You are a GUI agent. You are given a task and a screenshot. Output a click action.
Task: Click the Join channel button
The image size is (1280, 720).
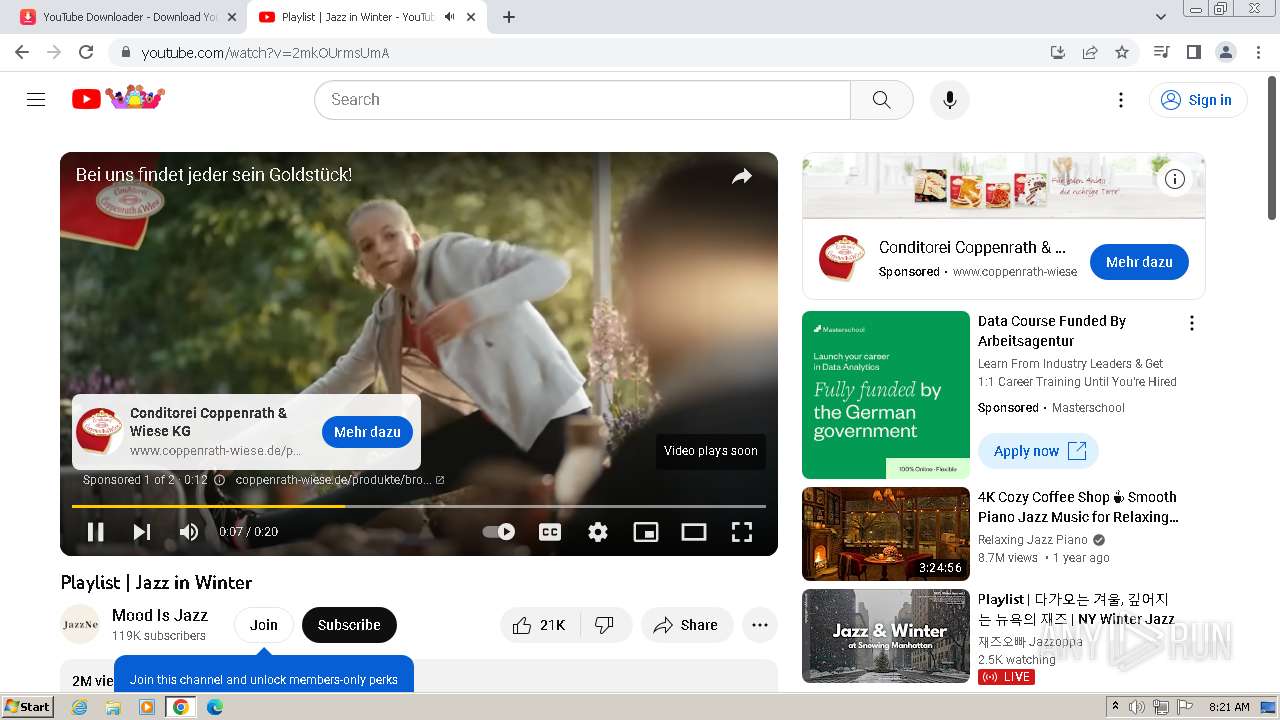point(264,625)
